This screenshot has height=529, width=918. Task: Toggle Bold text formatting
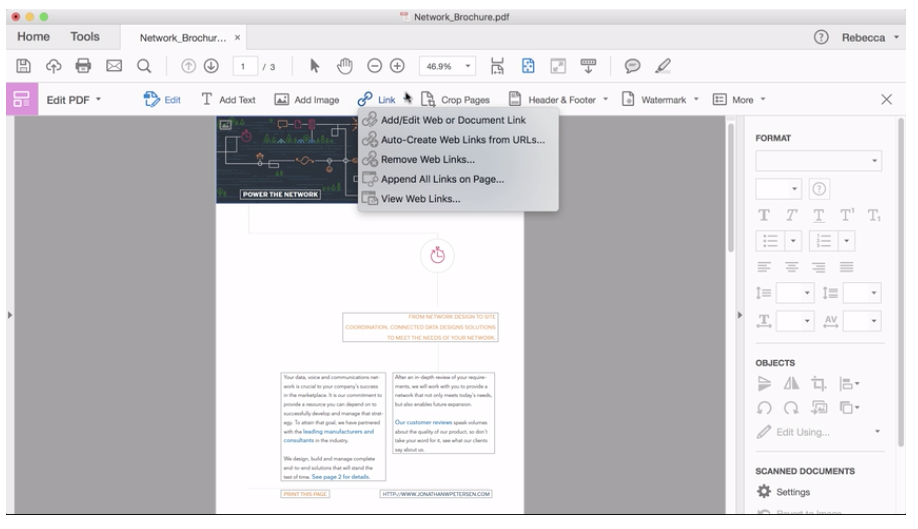tap(765, 216)
